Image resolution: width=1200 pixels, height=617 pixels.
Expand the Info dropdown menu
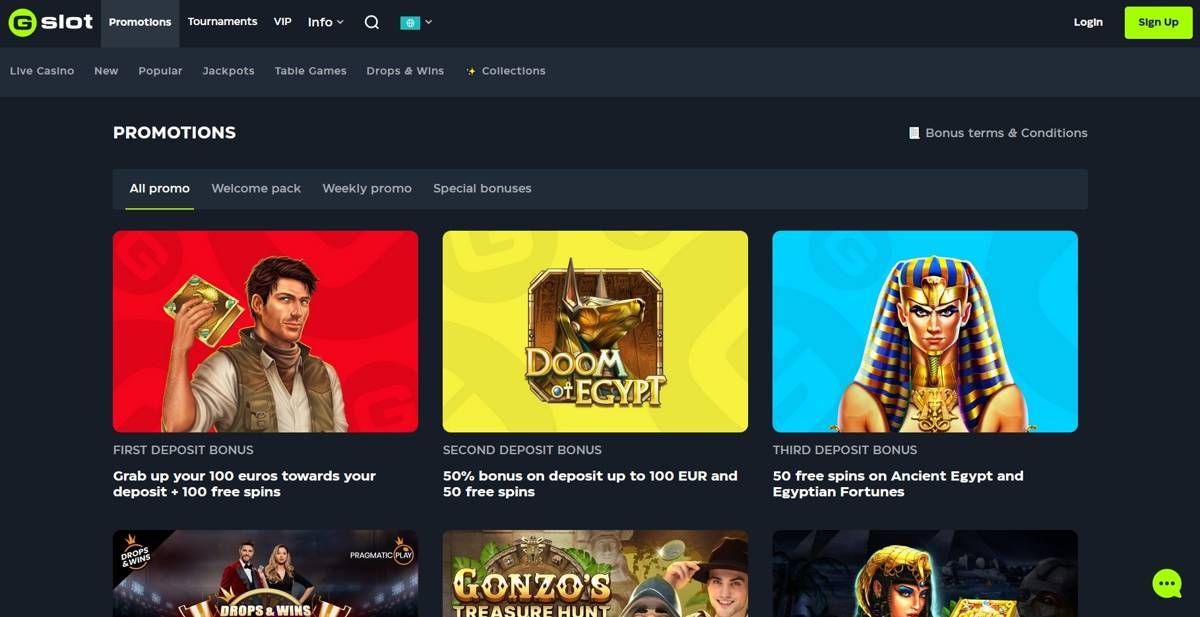(x=325, y=22)
